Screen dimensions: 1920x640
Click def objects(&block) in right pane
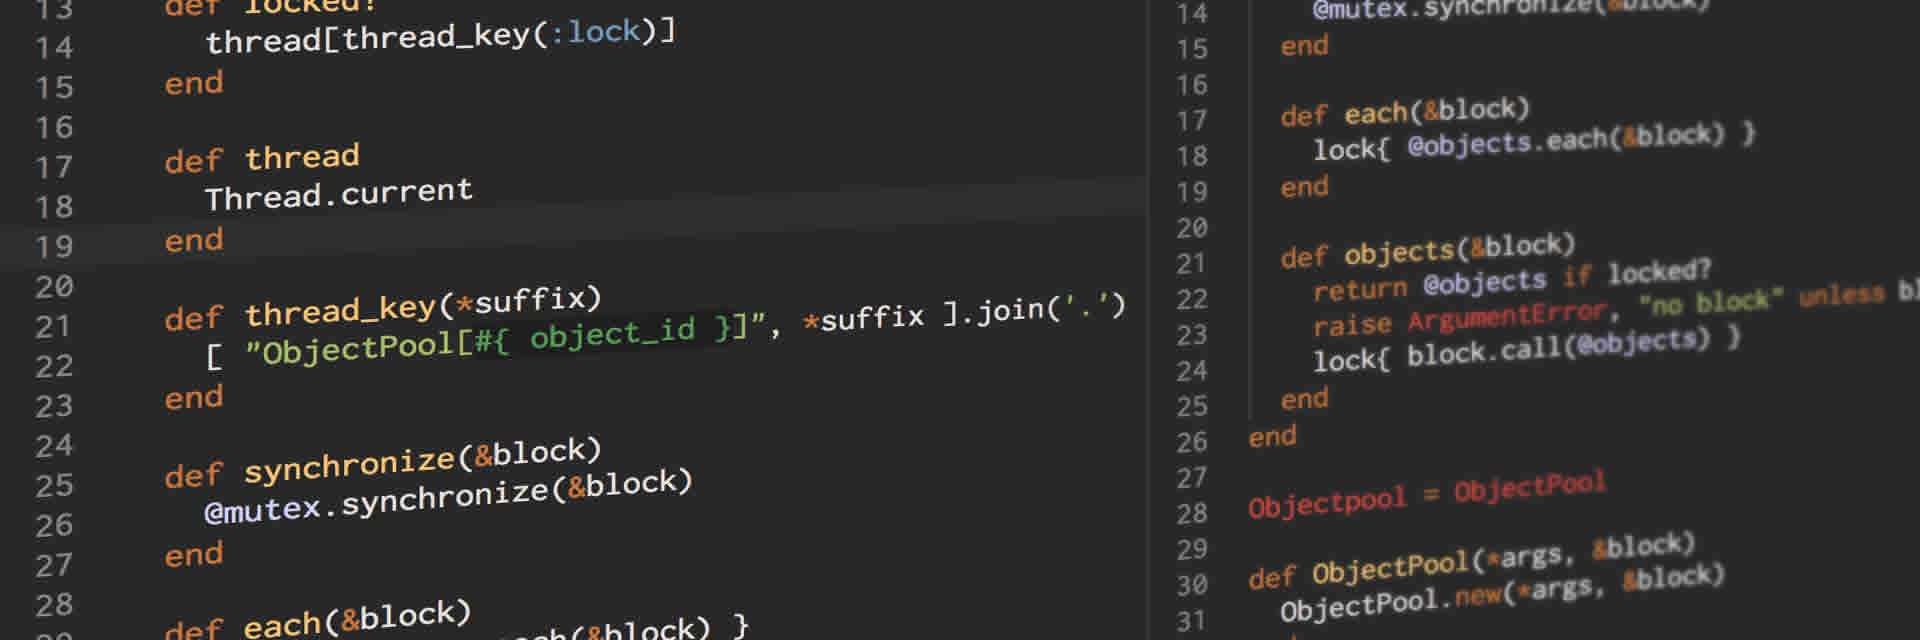point(1427,250)
